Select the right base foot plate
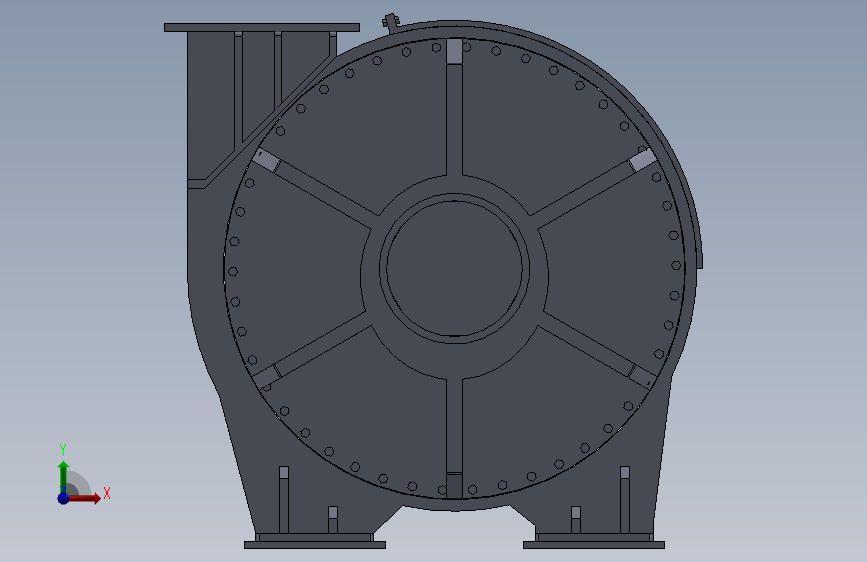This screenshot has width=867, height=562. click(594, 545)
